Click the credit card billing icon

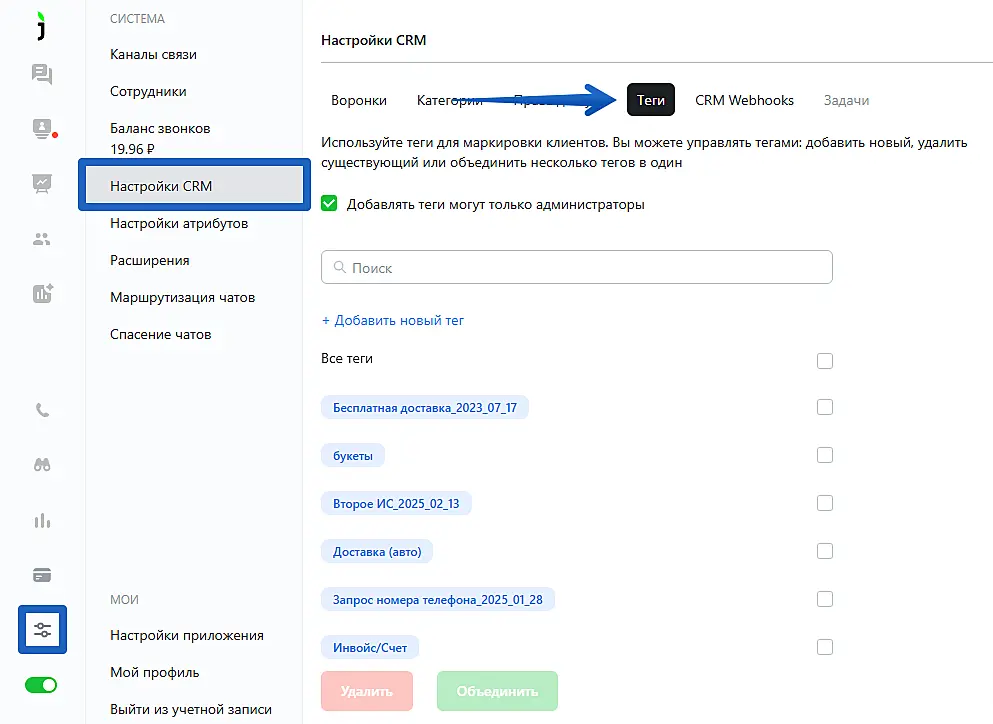tap(42, 575)
